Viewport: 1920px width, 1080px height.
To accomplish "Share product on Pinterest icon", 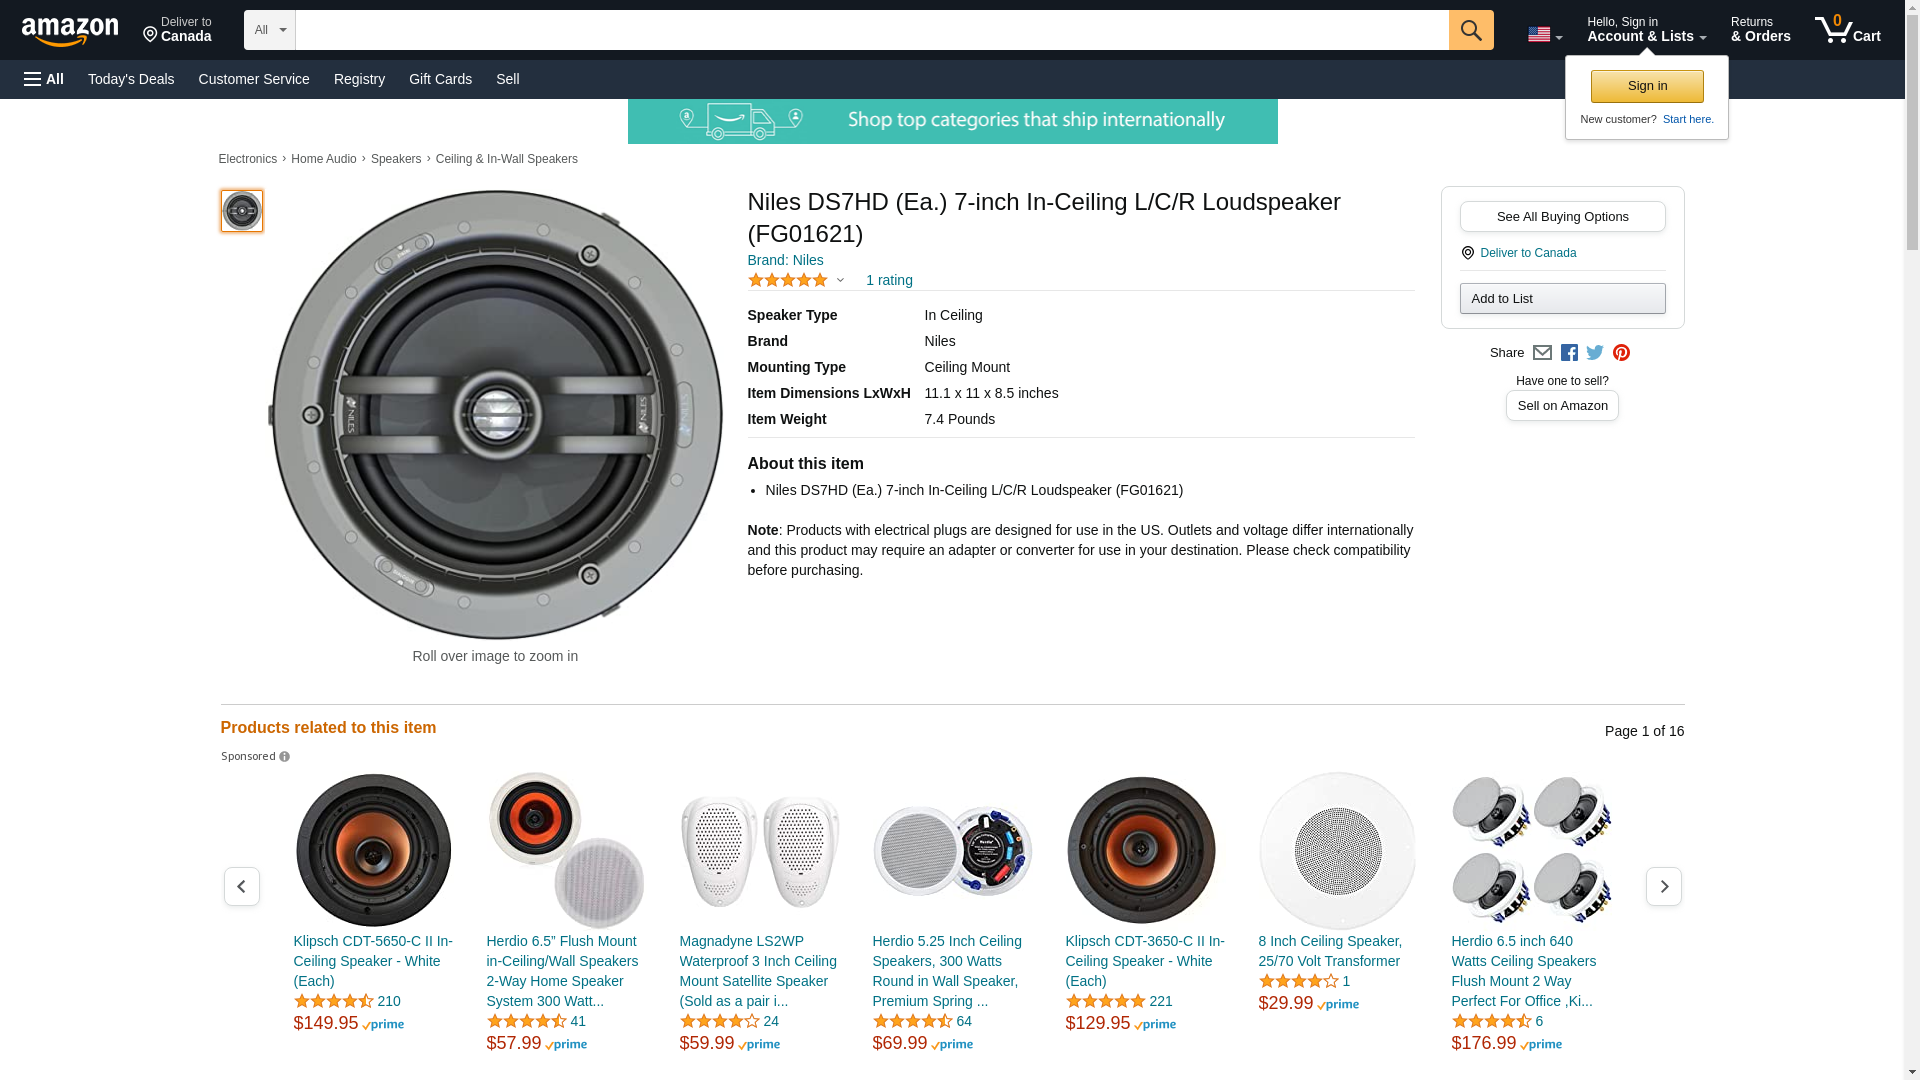I will point(1621,352).
